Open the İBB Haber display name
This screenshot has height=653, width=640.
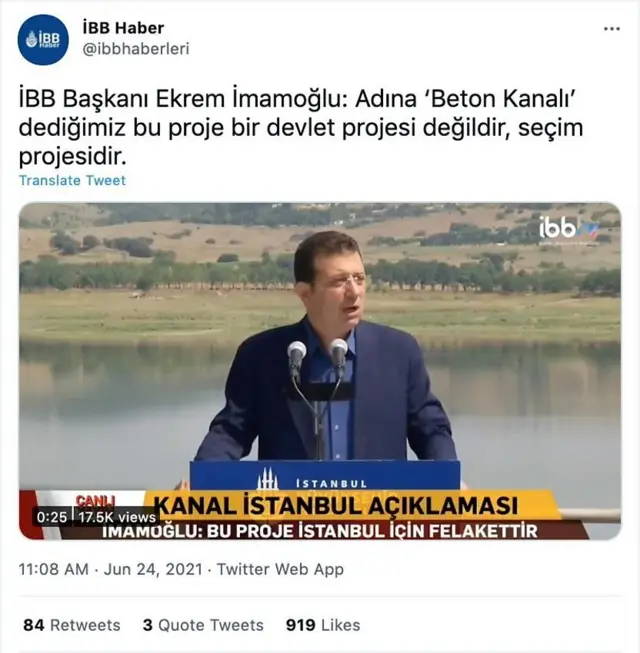click(123, 28)
